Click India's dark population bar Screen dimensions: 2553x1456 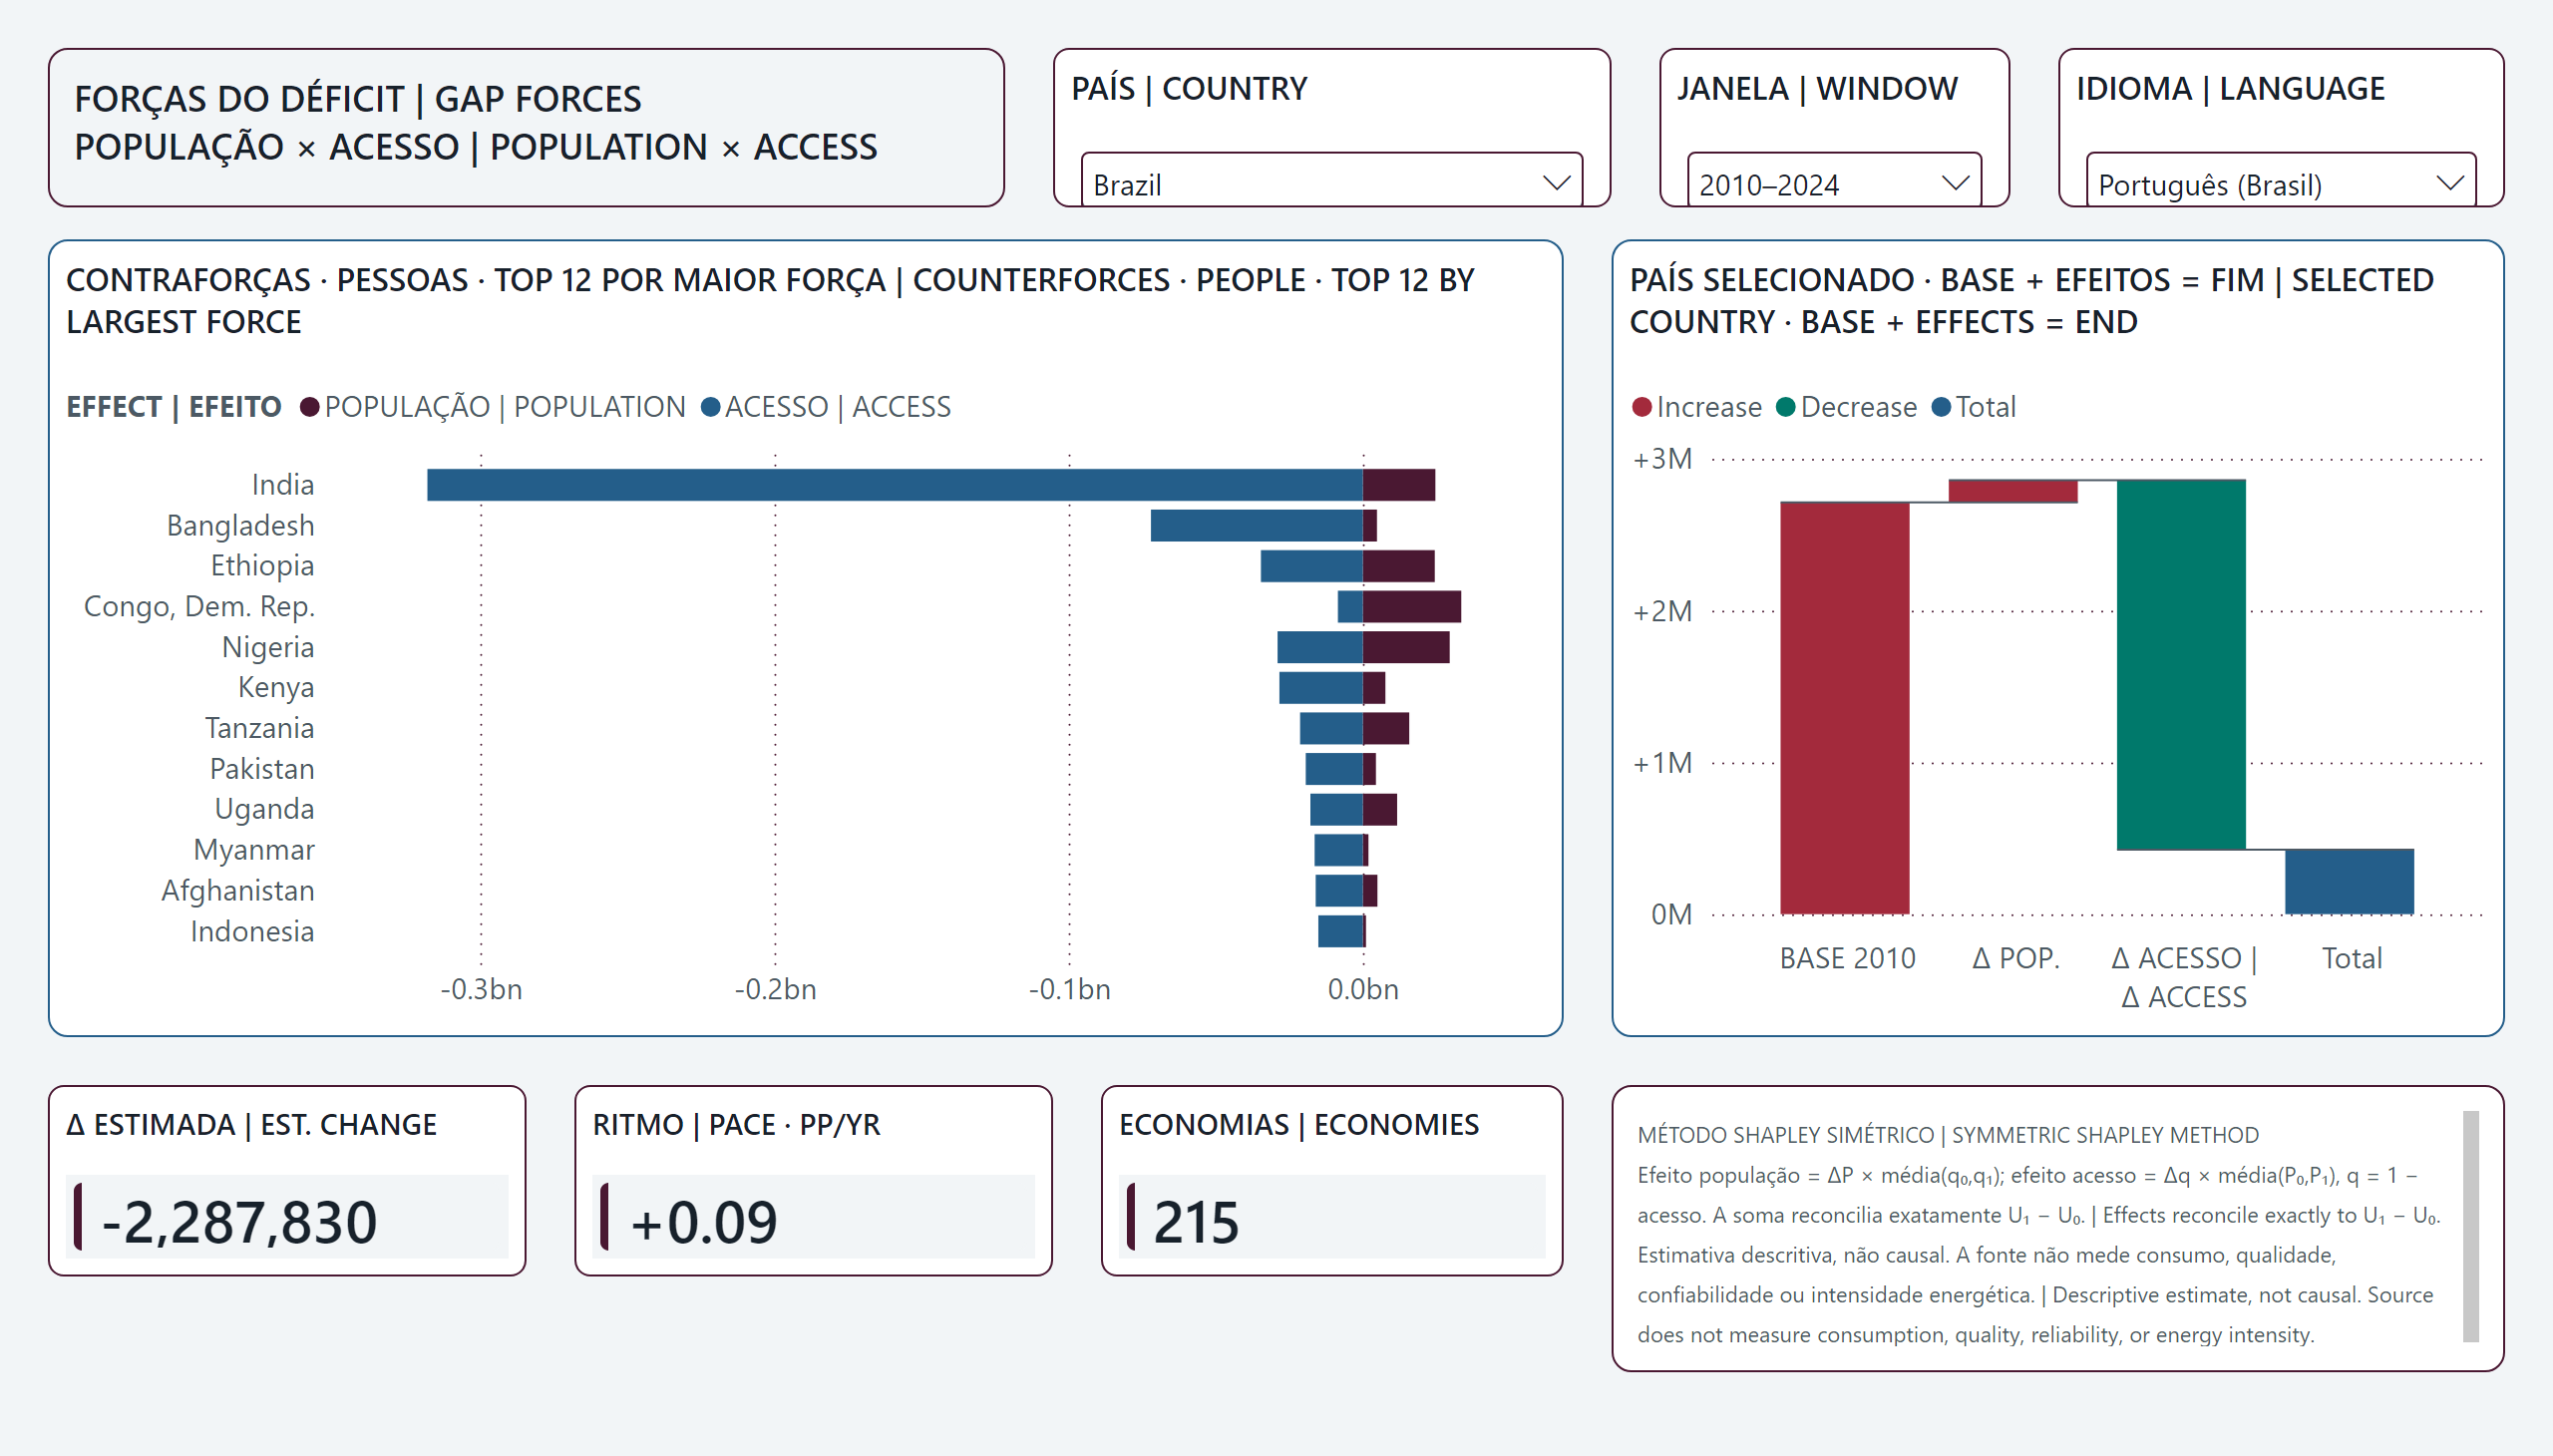(1399, 485)
